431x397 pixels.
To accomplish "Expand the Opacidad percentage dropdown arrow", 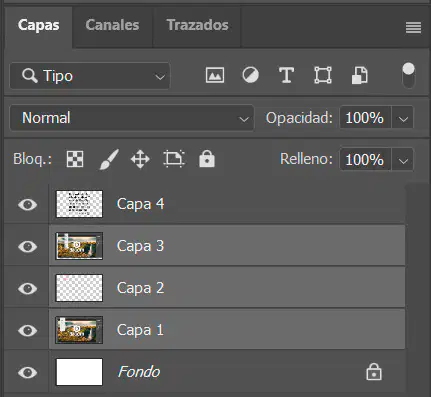I will [x=403, y=118].
